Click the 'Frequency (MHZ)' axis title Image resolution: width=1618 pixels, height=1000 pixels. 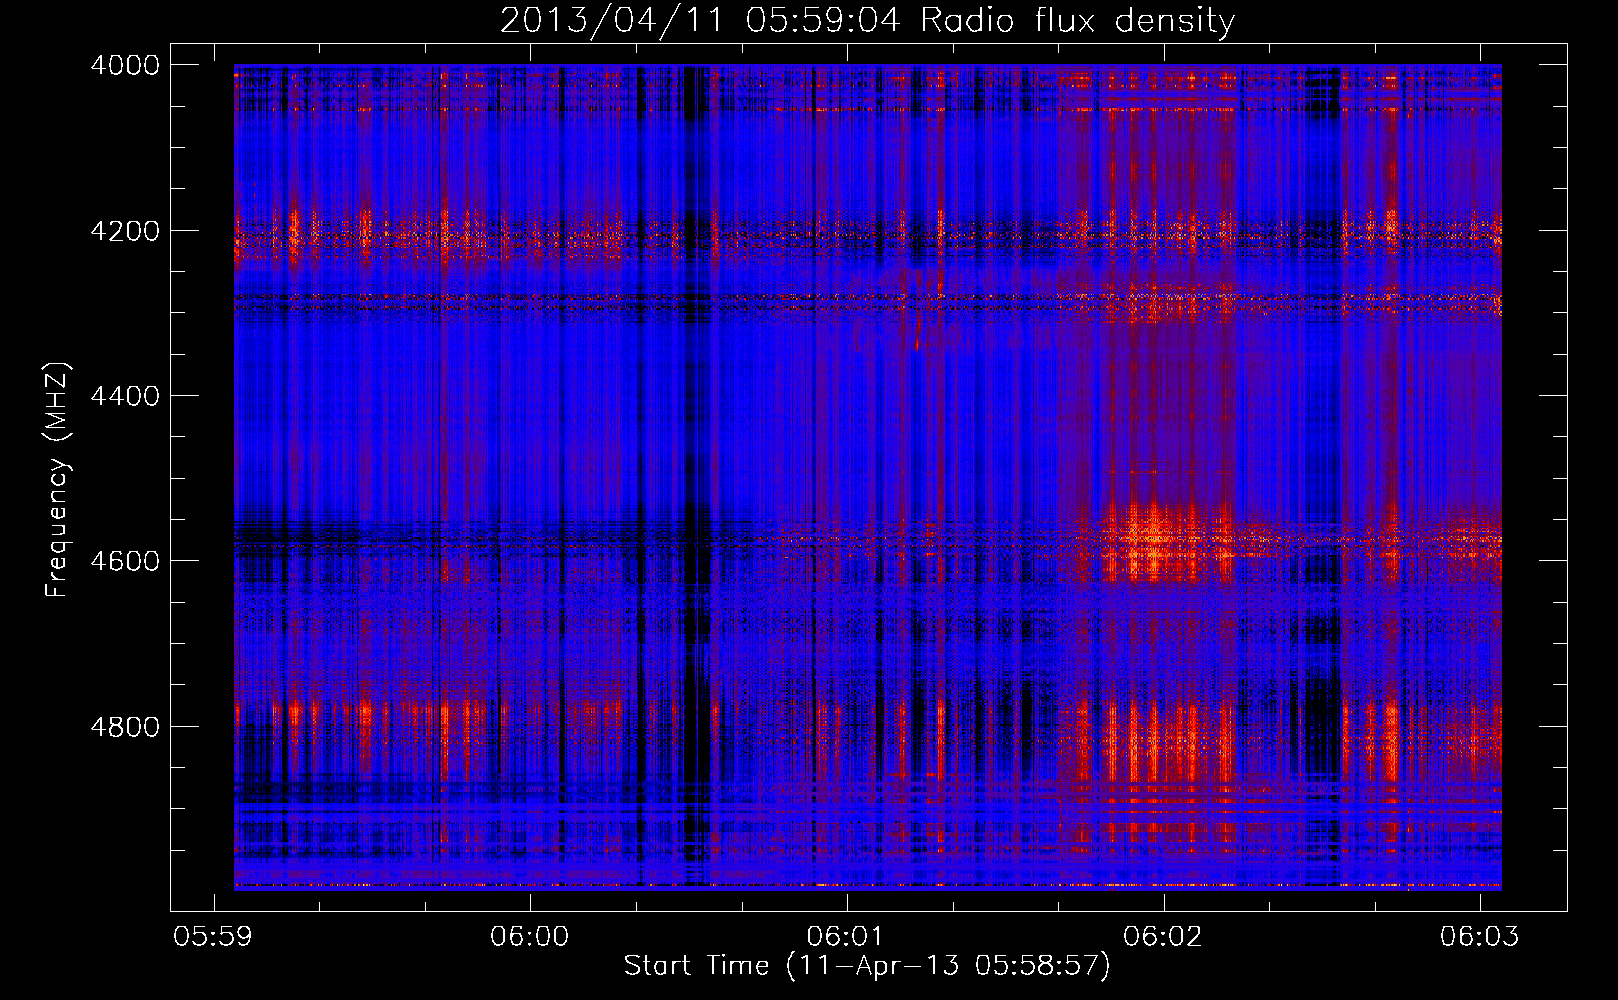(58, 480)
